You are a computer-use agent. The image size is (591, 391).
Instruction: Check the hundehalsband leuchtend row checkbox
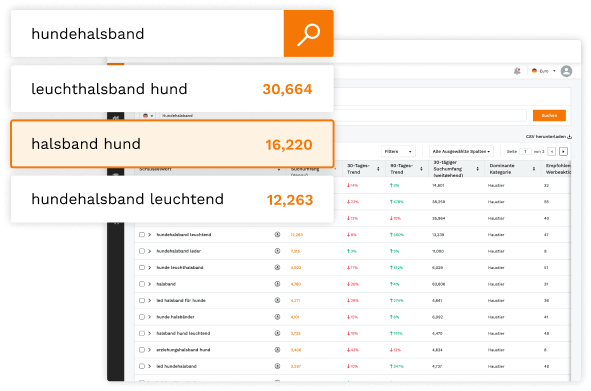(x=142, y=235)
